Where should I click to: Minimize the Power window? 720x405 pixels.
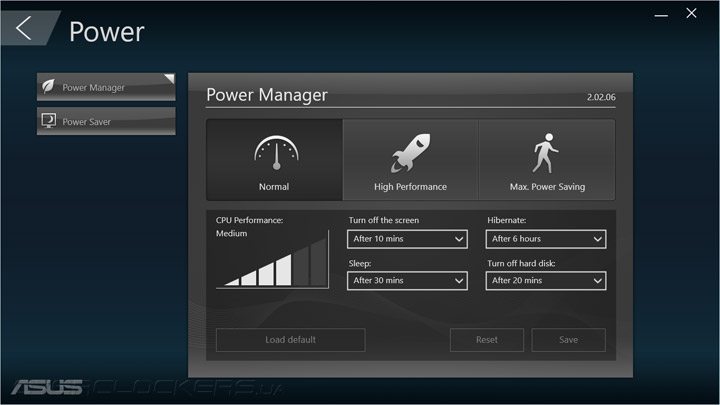tap(661, 16)
